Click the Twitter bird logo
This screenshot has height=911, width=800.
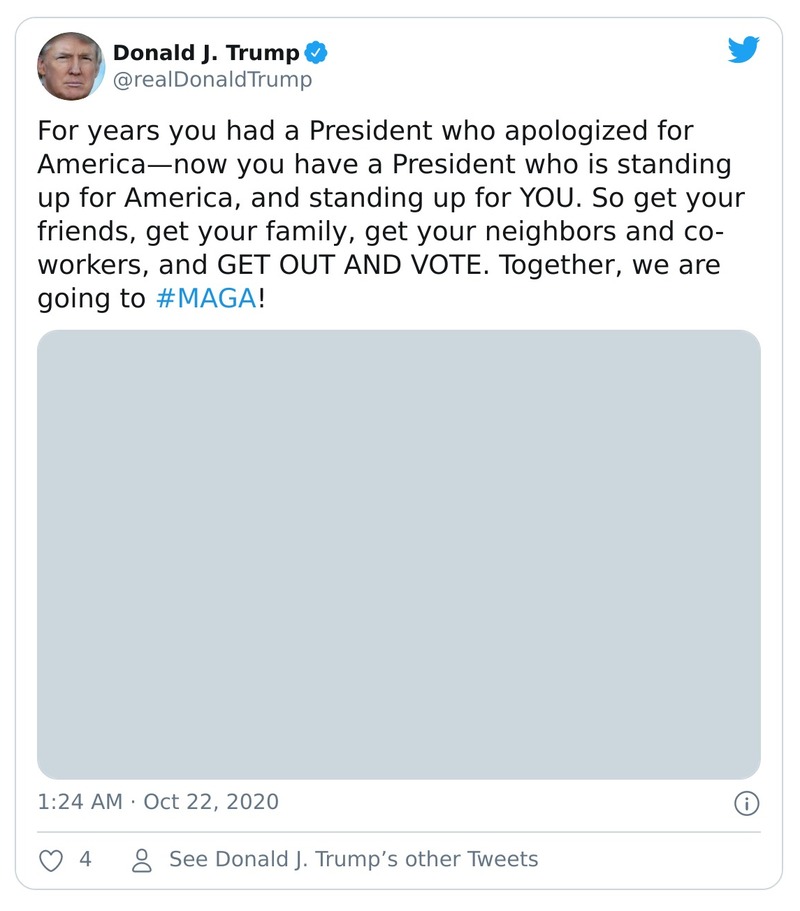click(744, 49)
